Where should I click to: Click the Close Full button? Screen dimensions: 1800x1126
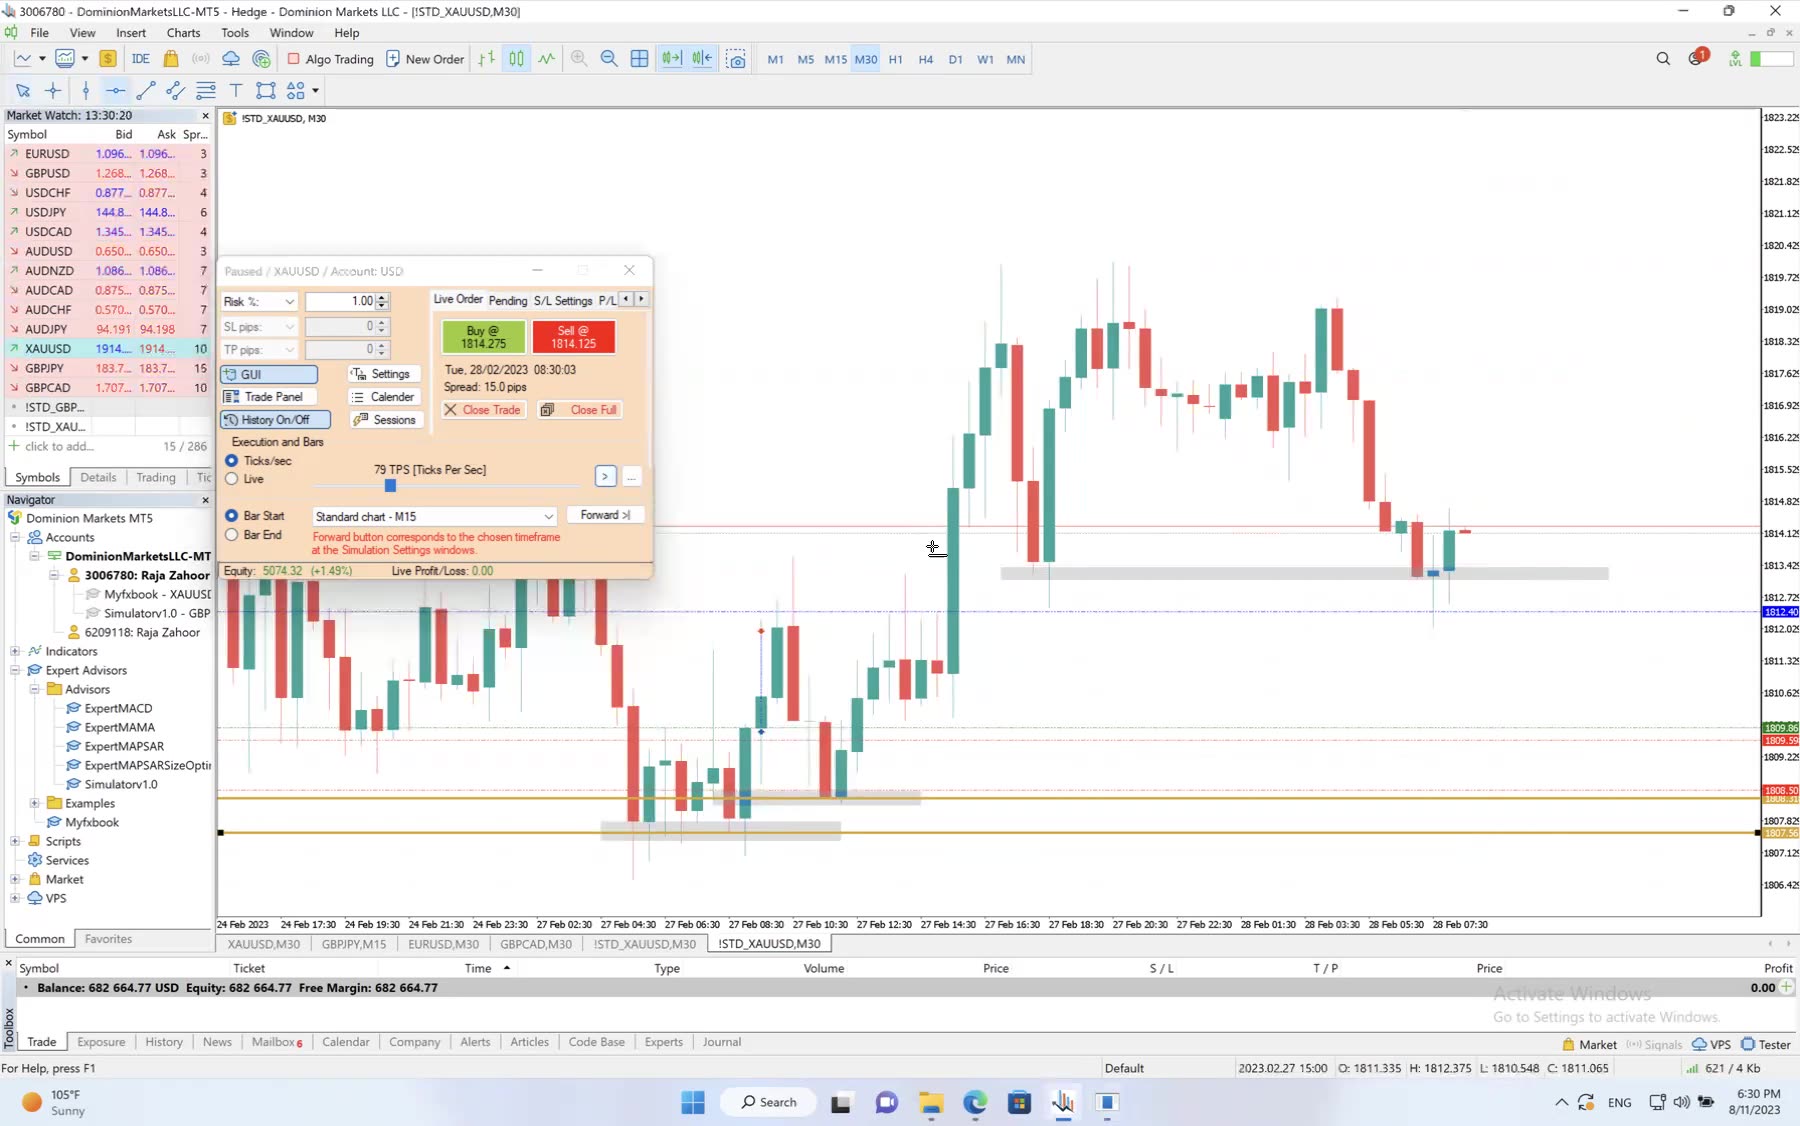580,410
